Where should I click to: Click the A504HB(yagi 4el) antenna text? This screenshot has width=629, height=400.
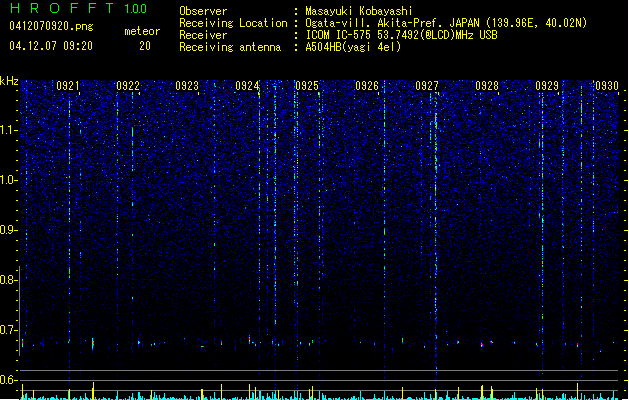[x=353, y=47]
